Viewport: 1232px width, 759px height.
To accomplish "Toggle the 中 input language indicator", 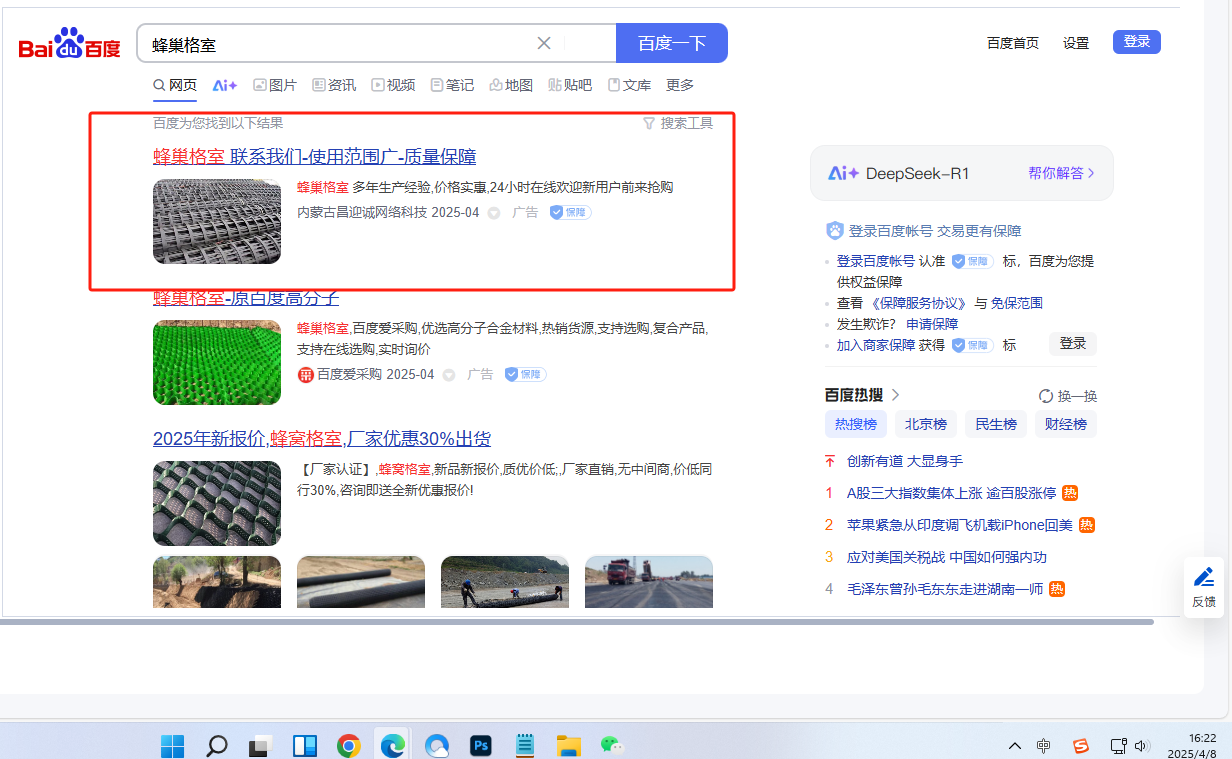I will click(x=1044, y=746).
